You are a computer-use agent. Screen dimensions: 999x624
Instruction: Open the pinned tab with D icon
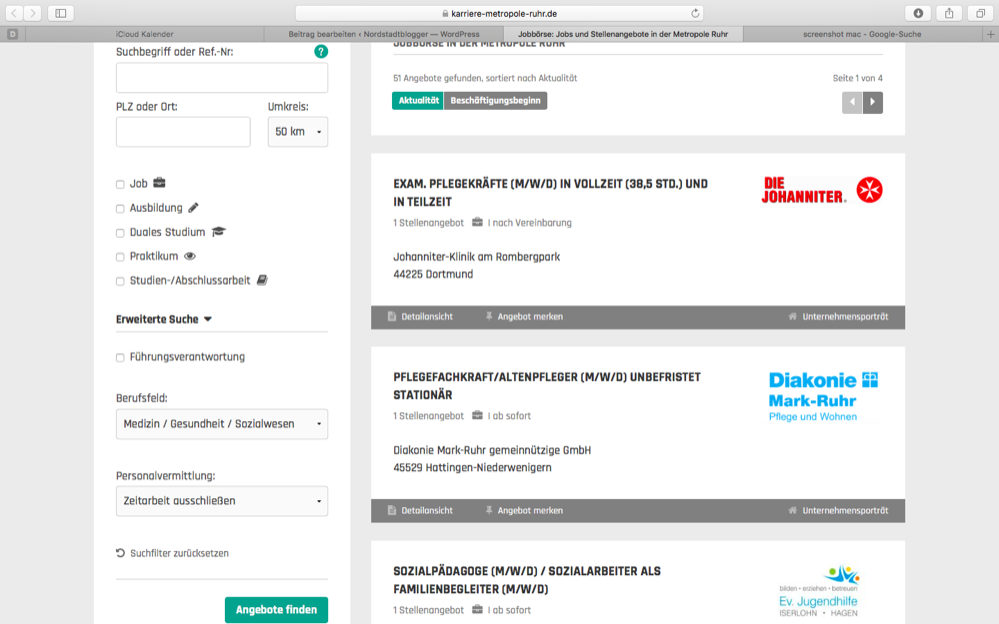click(x=13, y=34)
